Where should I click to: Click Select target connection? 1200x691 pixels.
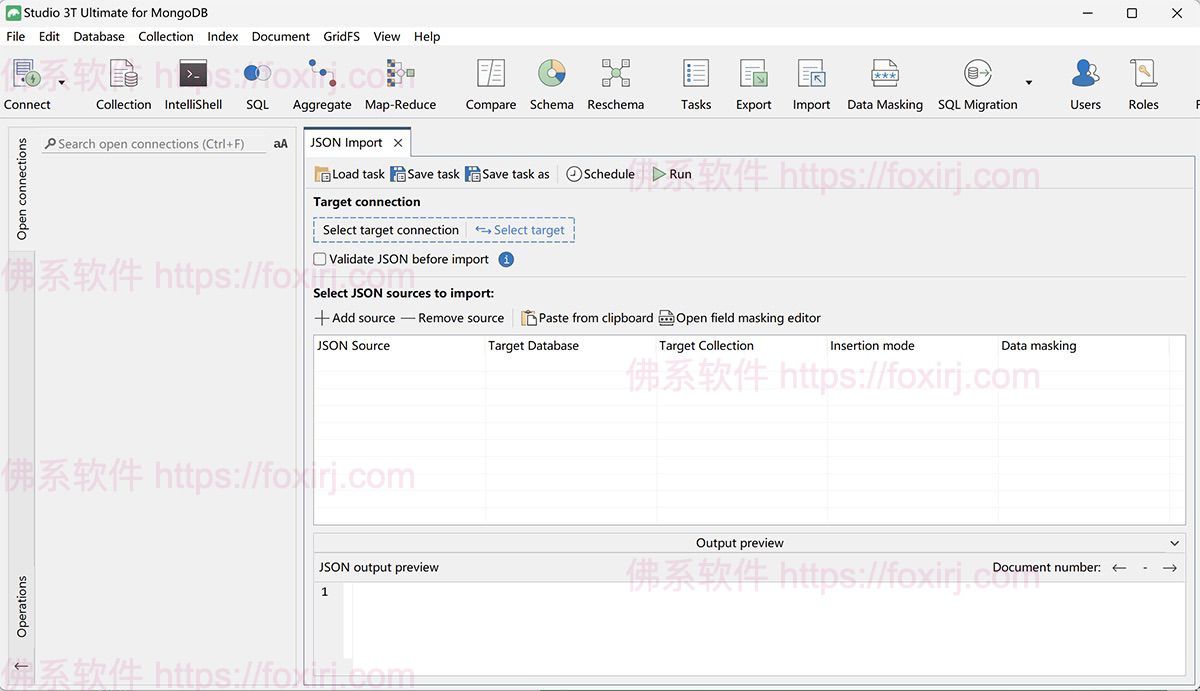pyautogui.click(x=390, y=229)
